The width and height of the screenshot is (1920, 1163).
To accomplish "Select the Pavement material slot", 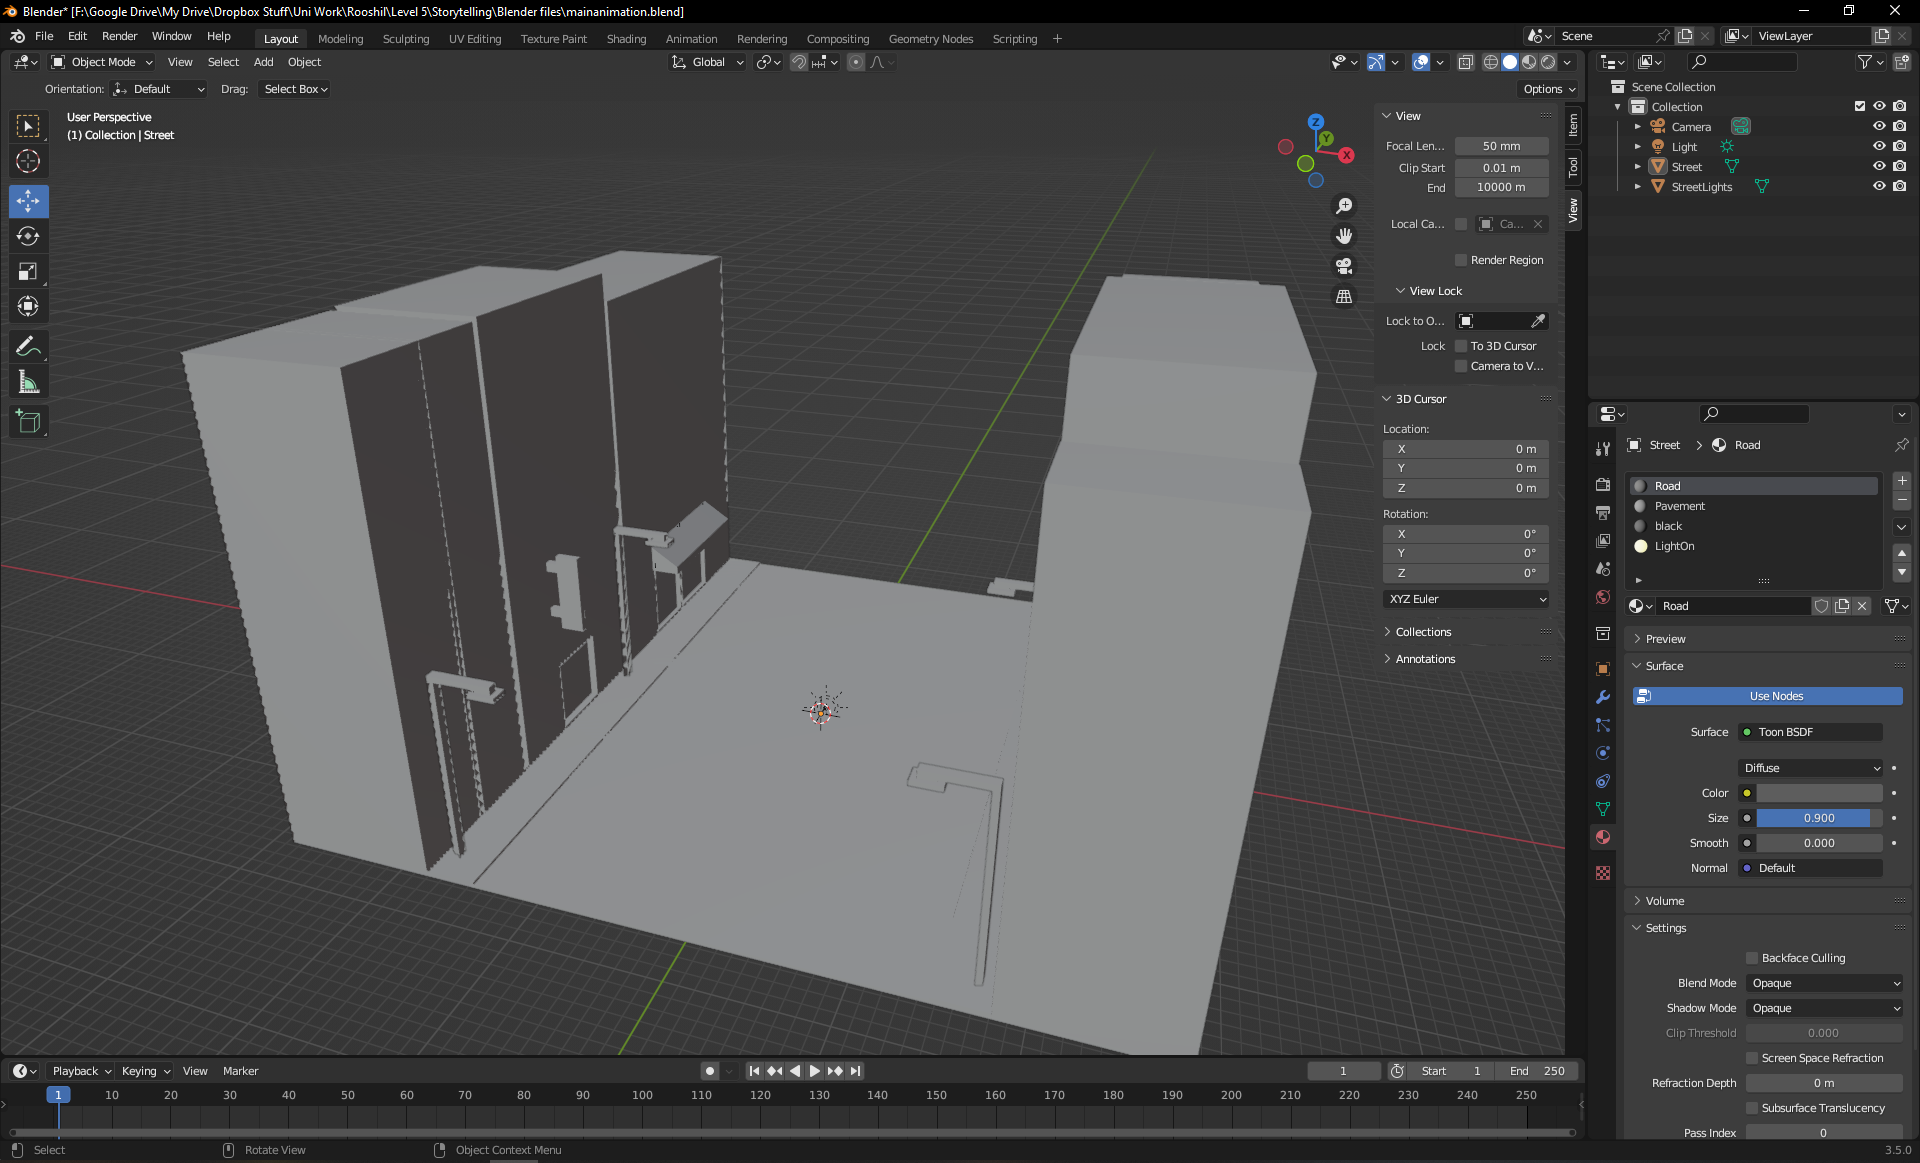I will pos(1680,506).
